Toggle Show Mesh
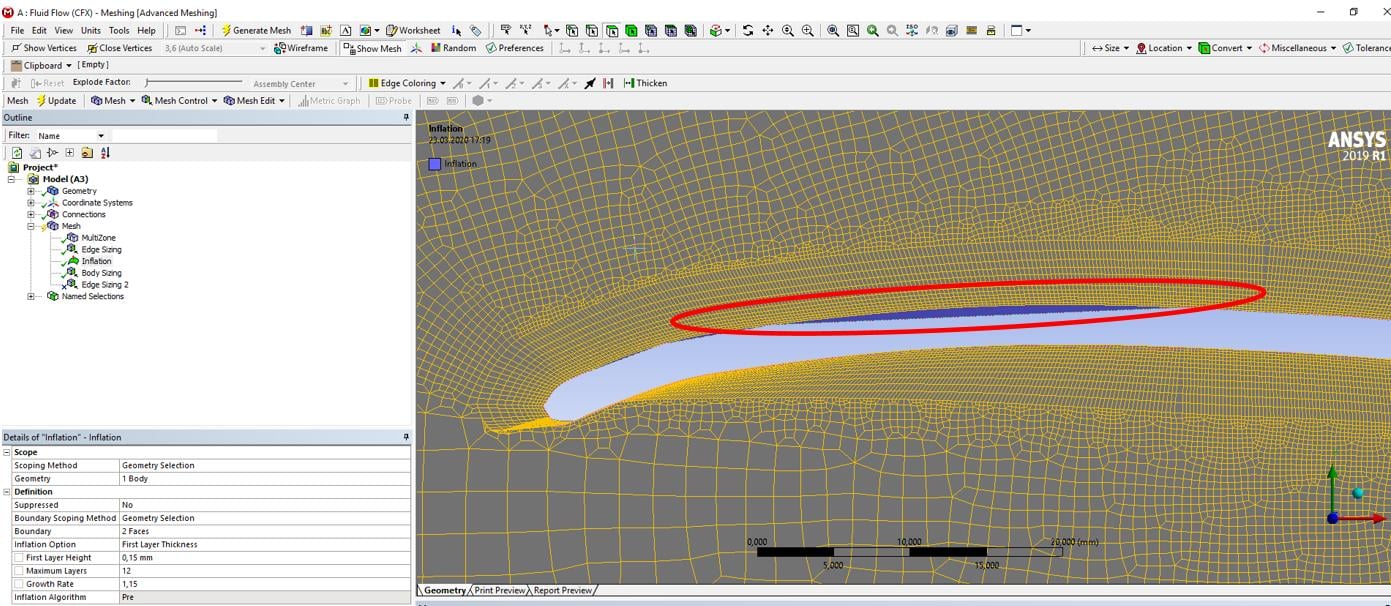Screen dimensions: 1391x606 click(373, 48)
